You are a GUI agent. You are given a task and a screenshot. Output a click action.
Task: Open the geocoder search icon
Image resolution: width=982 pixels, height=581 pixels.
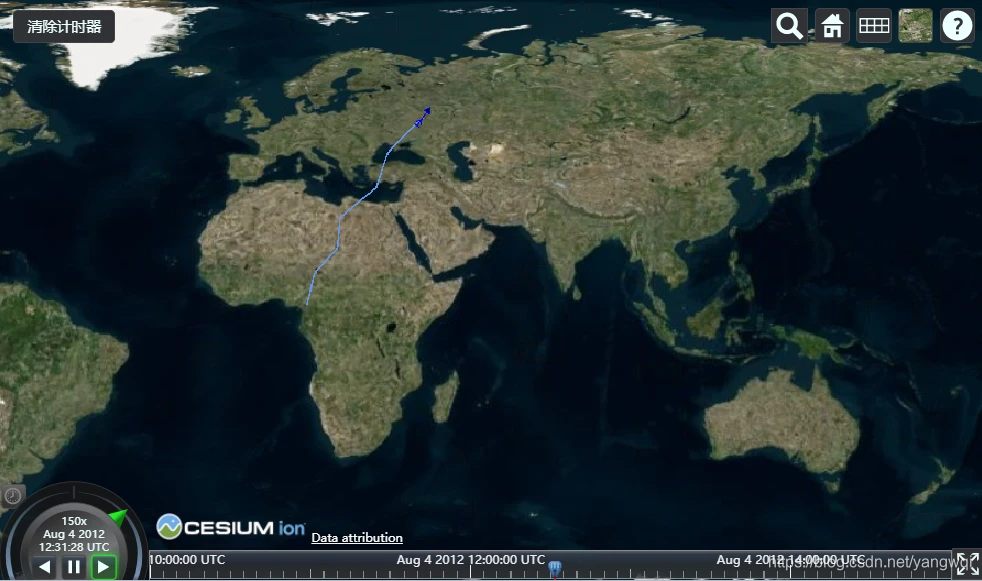click(x=789, y=26)
